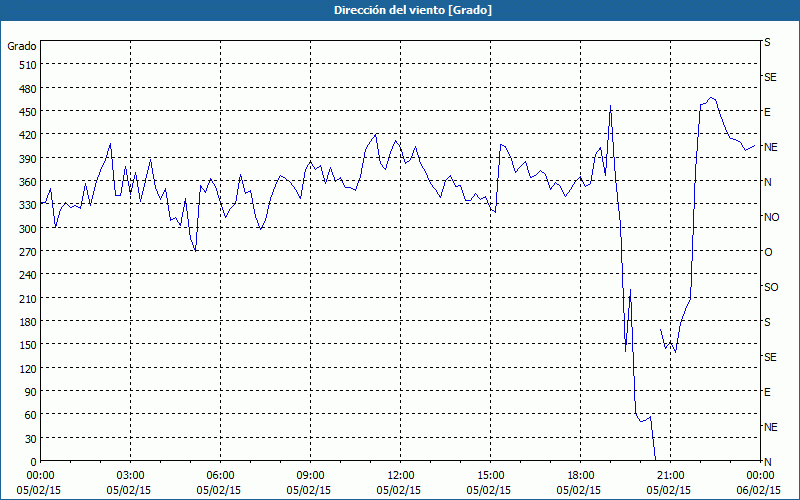
Task: Select the 18:00 time axis label
Action: 581,476
